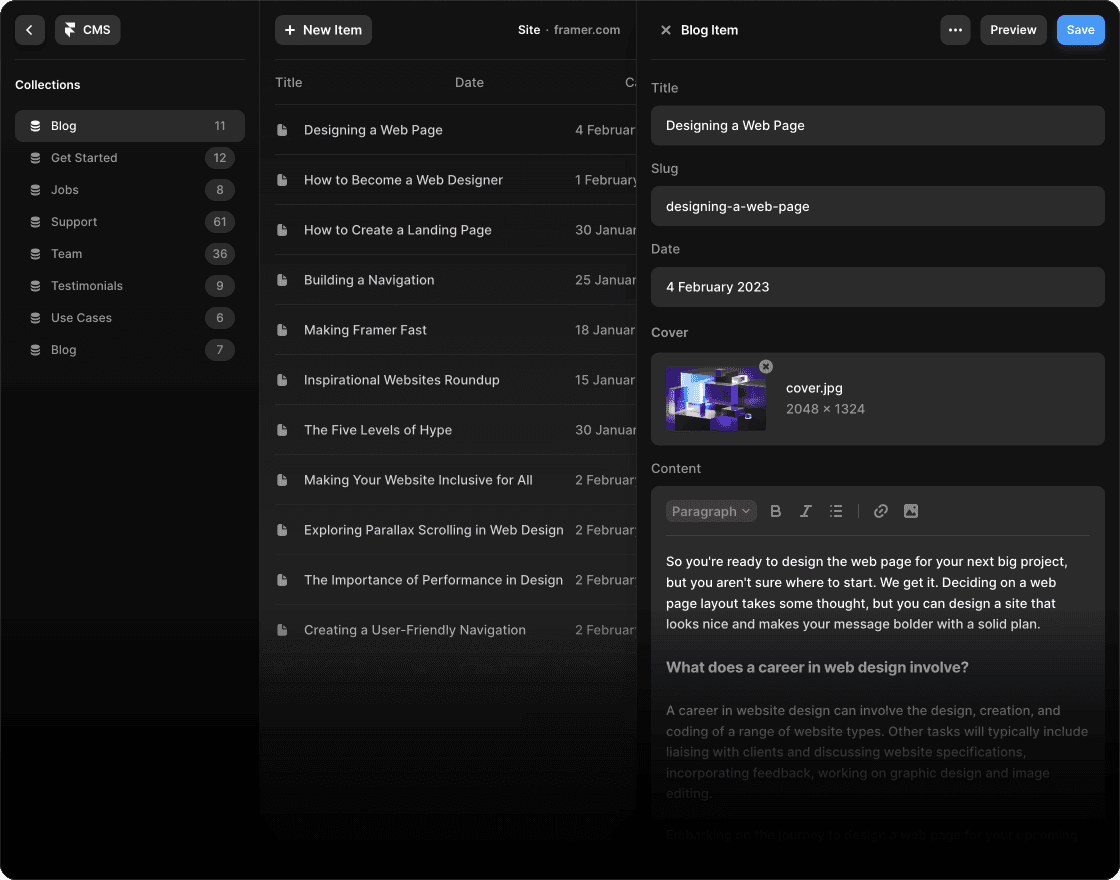The width and height of the screenshot is (1120, 880).
Task: Open the three-dot more options menu
Action: pyautogui.click(x=955, y=30)
